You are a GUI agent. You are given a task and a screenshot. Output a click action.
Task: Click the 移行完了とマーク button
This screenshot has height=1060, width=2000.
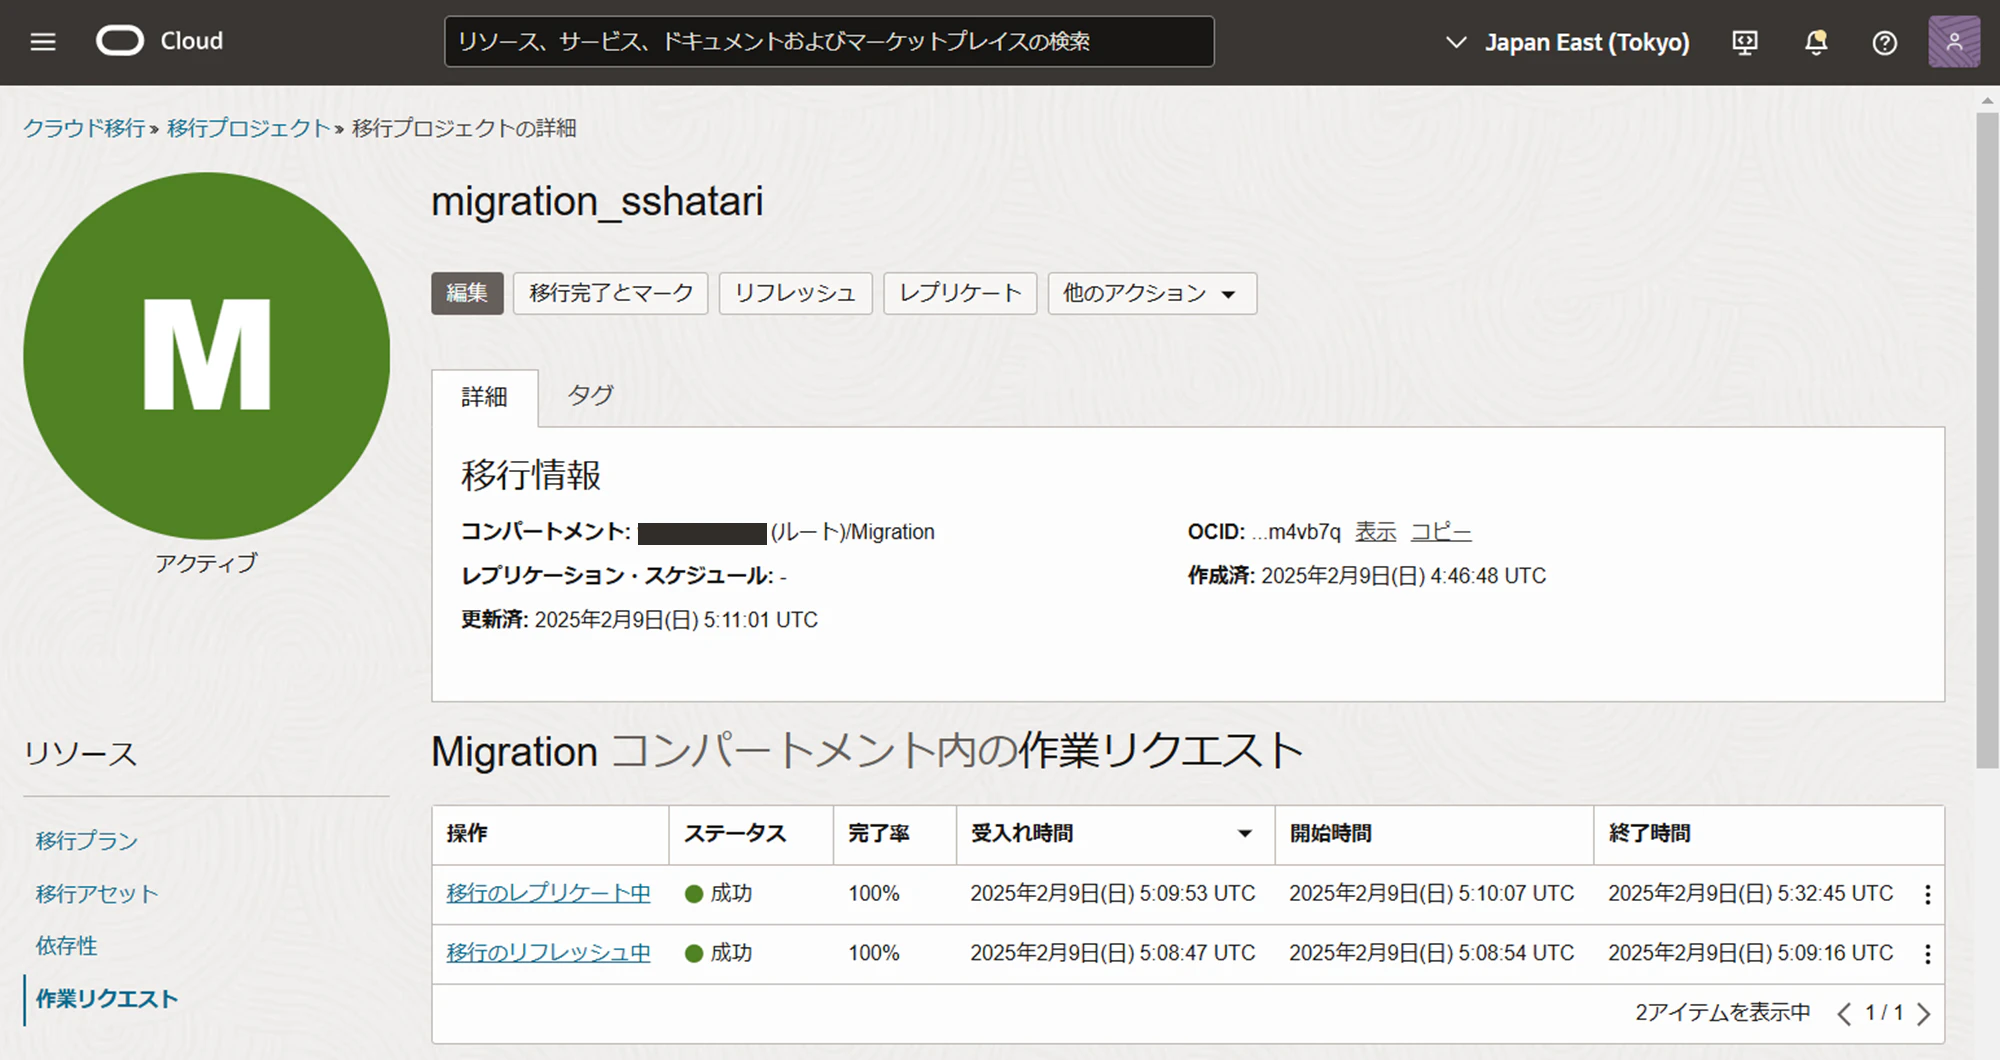pyautogui.click(x=611, y=293)
